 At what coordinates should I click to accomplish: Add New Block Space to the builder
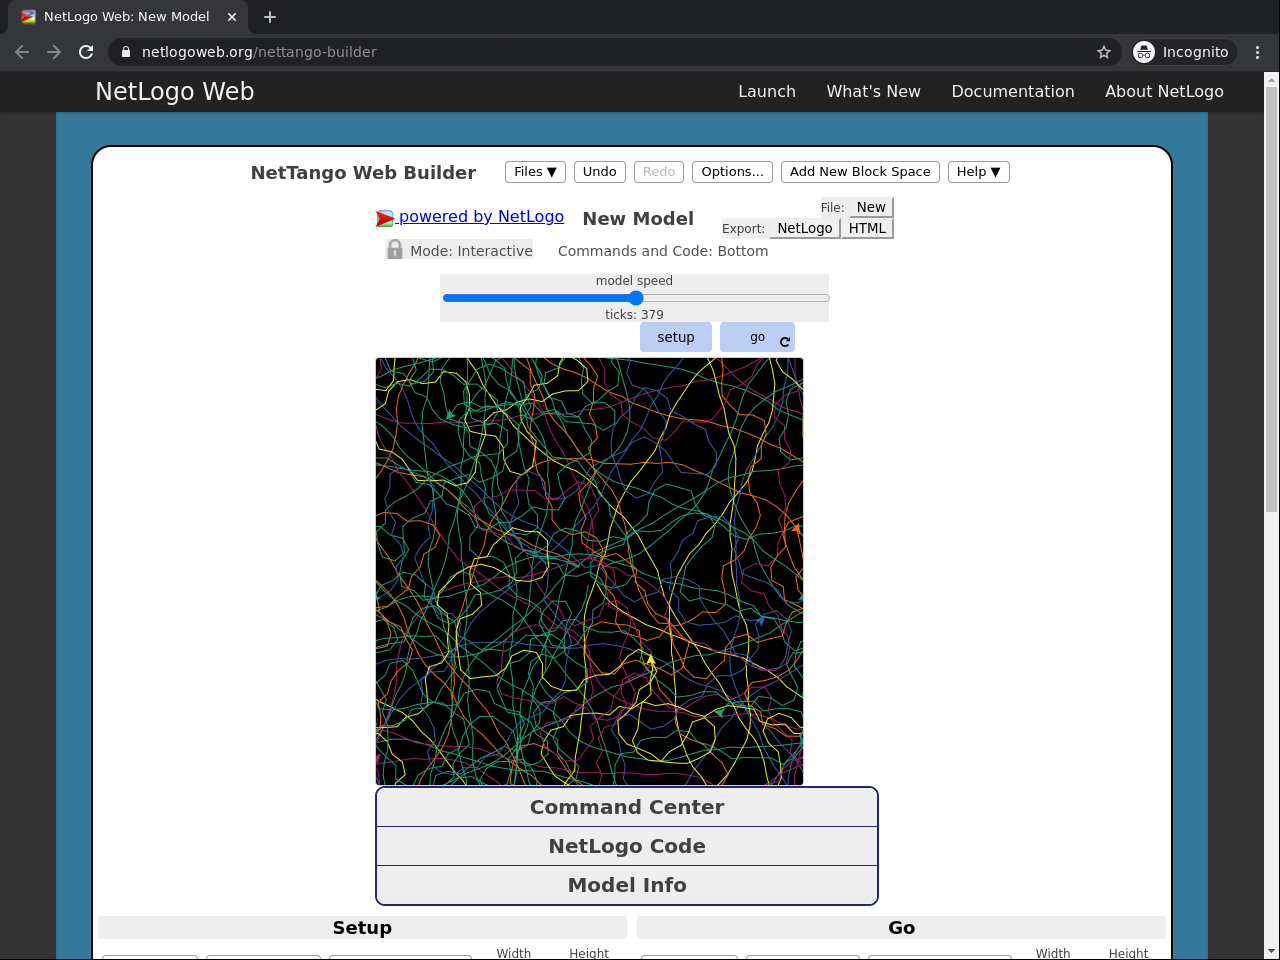(x=860, y=172)
